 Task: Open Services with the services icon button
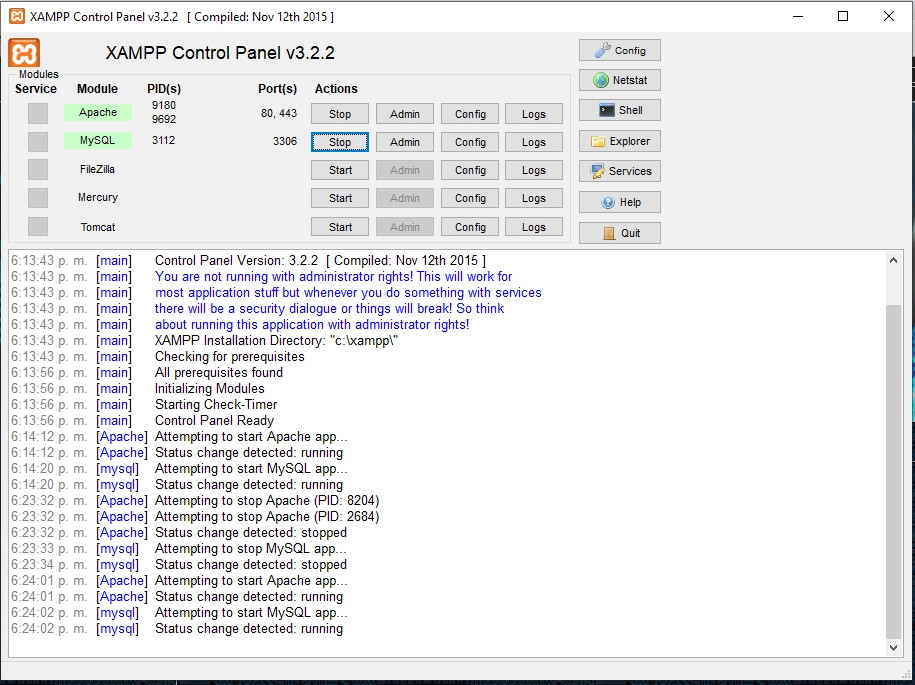click(619, 171)
